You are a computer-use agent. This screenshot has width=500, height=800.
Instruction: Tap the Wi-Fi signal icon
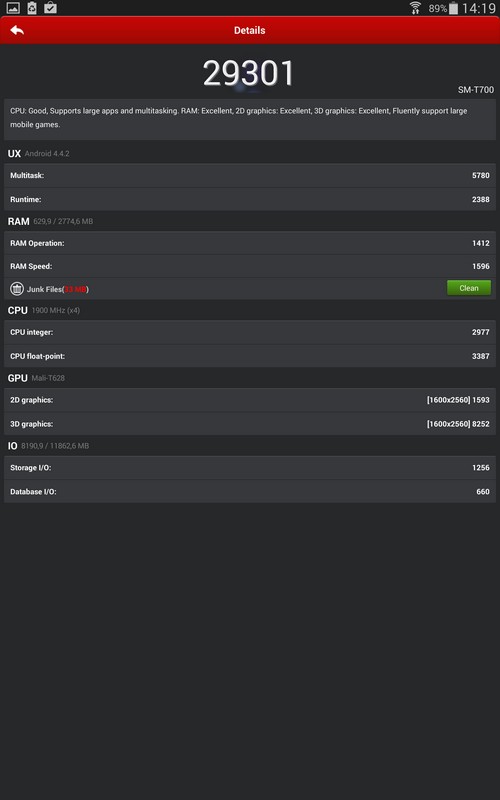point(415,8)
